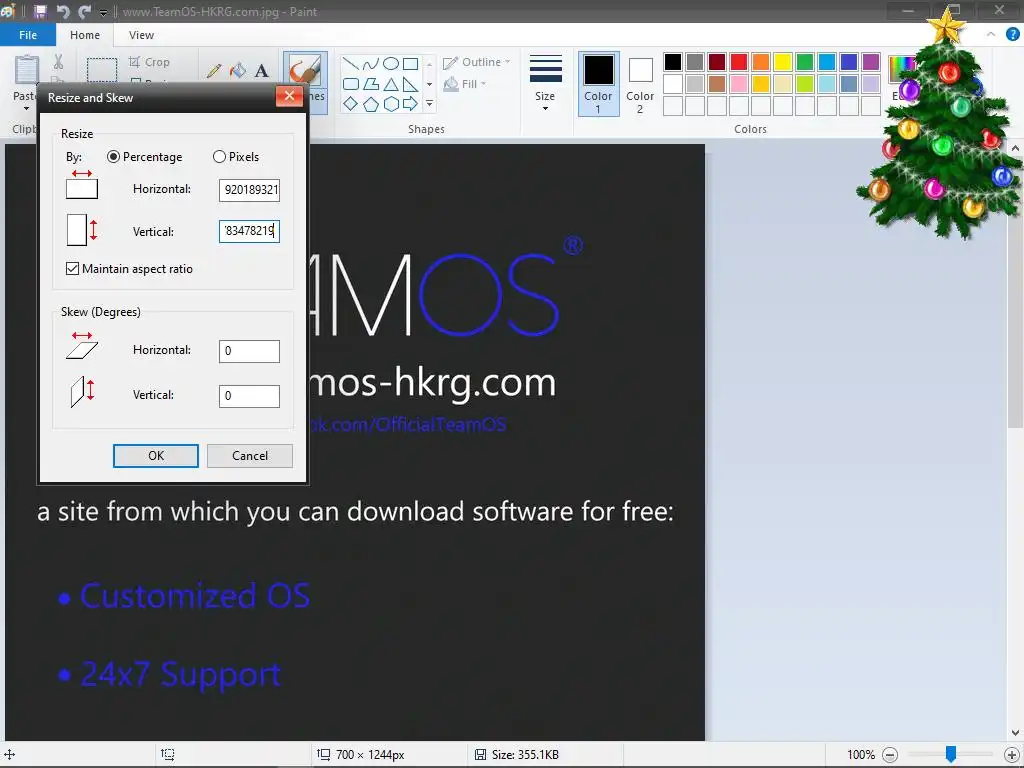Pick the Right triangle shape
Image resolution: width=1024 pixels, height=768 pixels.
click(410, 84)
